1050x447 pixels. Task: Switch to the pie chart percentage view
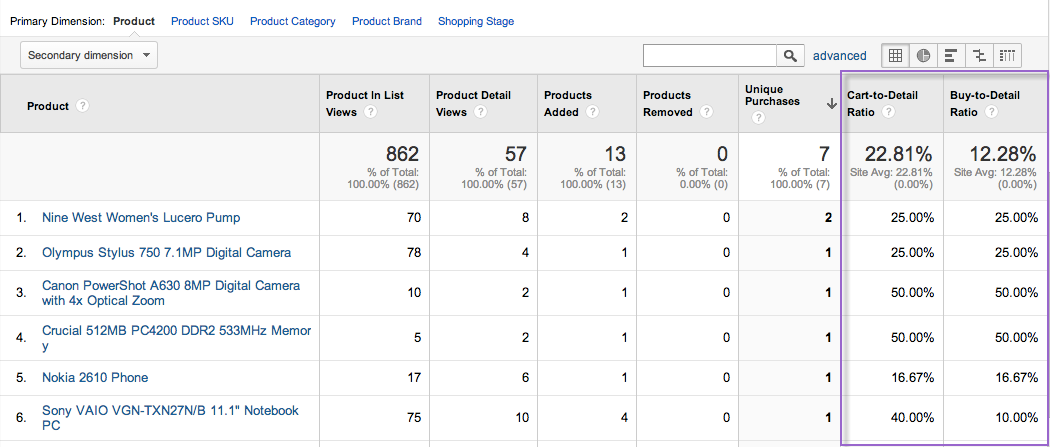tap(923, 56)
